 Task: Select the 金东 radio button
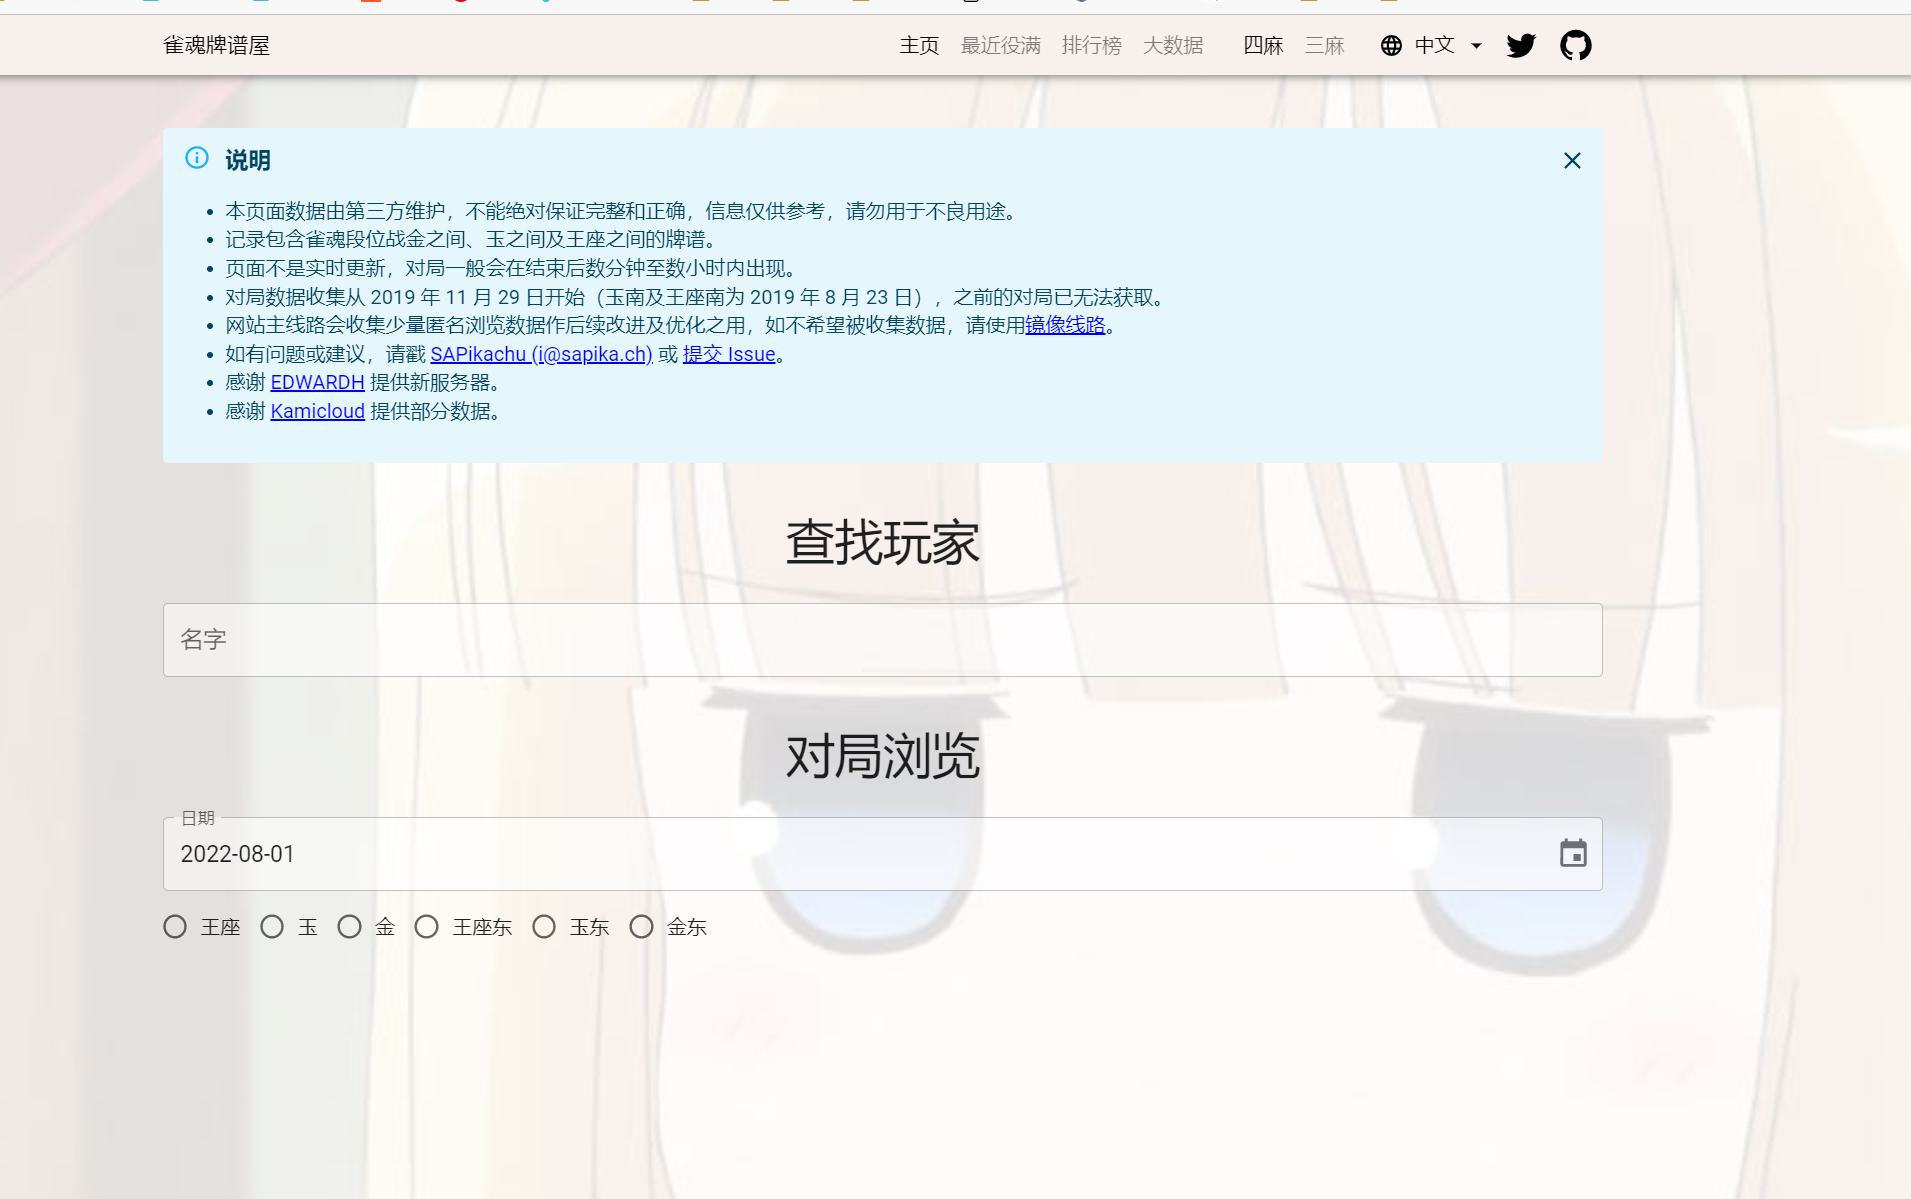(642, 927)
